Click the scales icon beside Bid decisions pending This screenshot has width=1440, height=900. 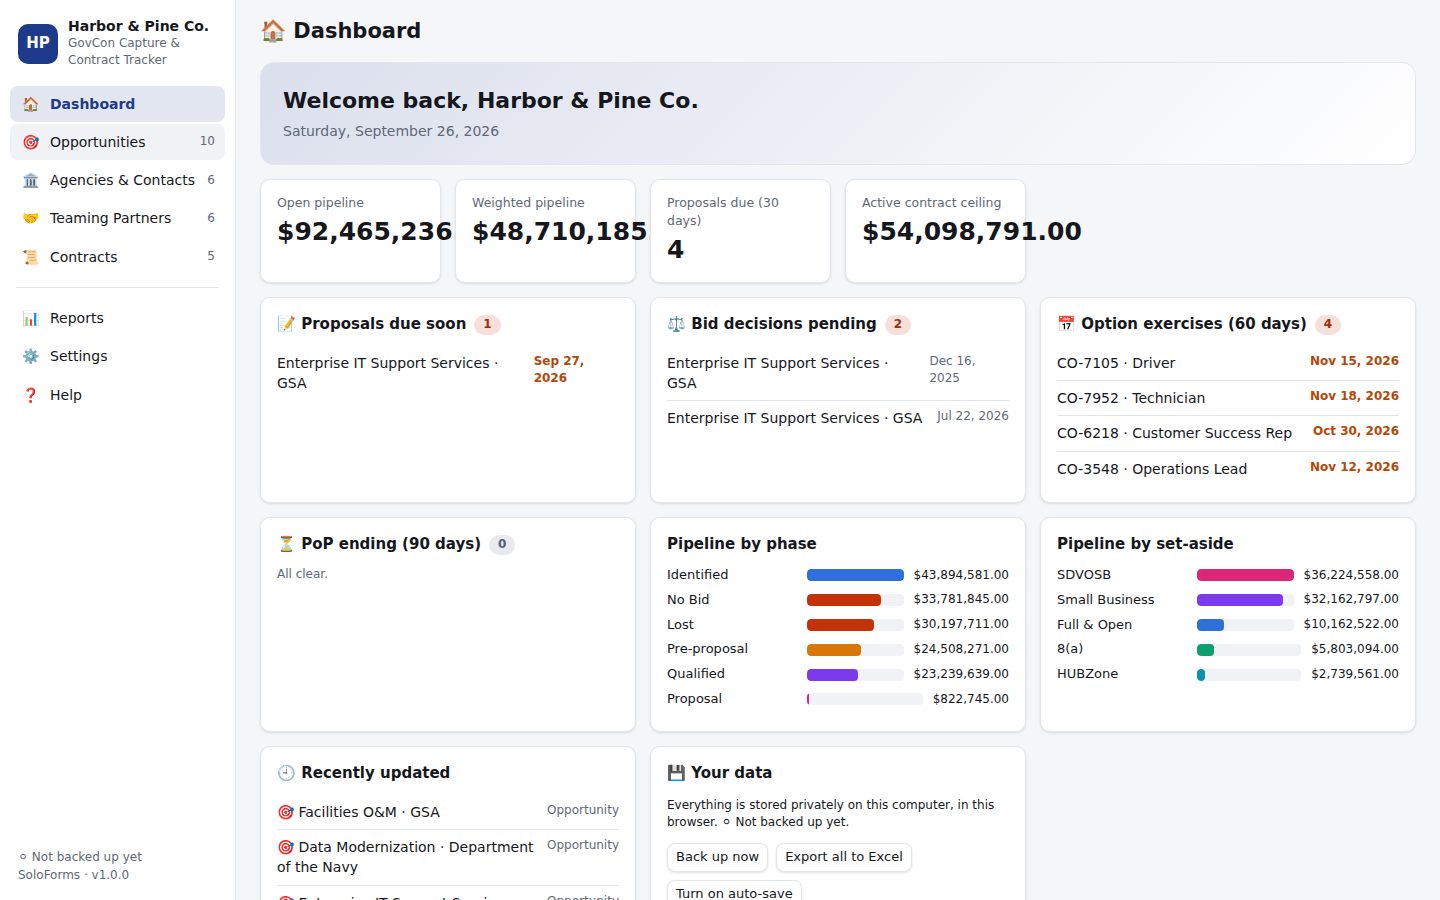[676, 324]
